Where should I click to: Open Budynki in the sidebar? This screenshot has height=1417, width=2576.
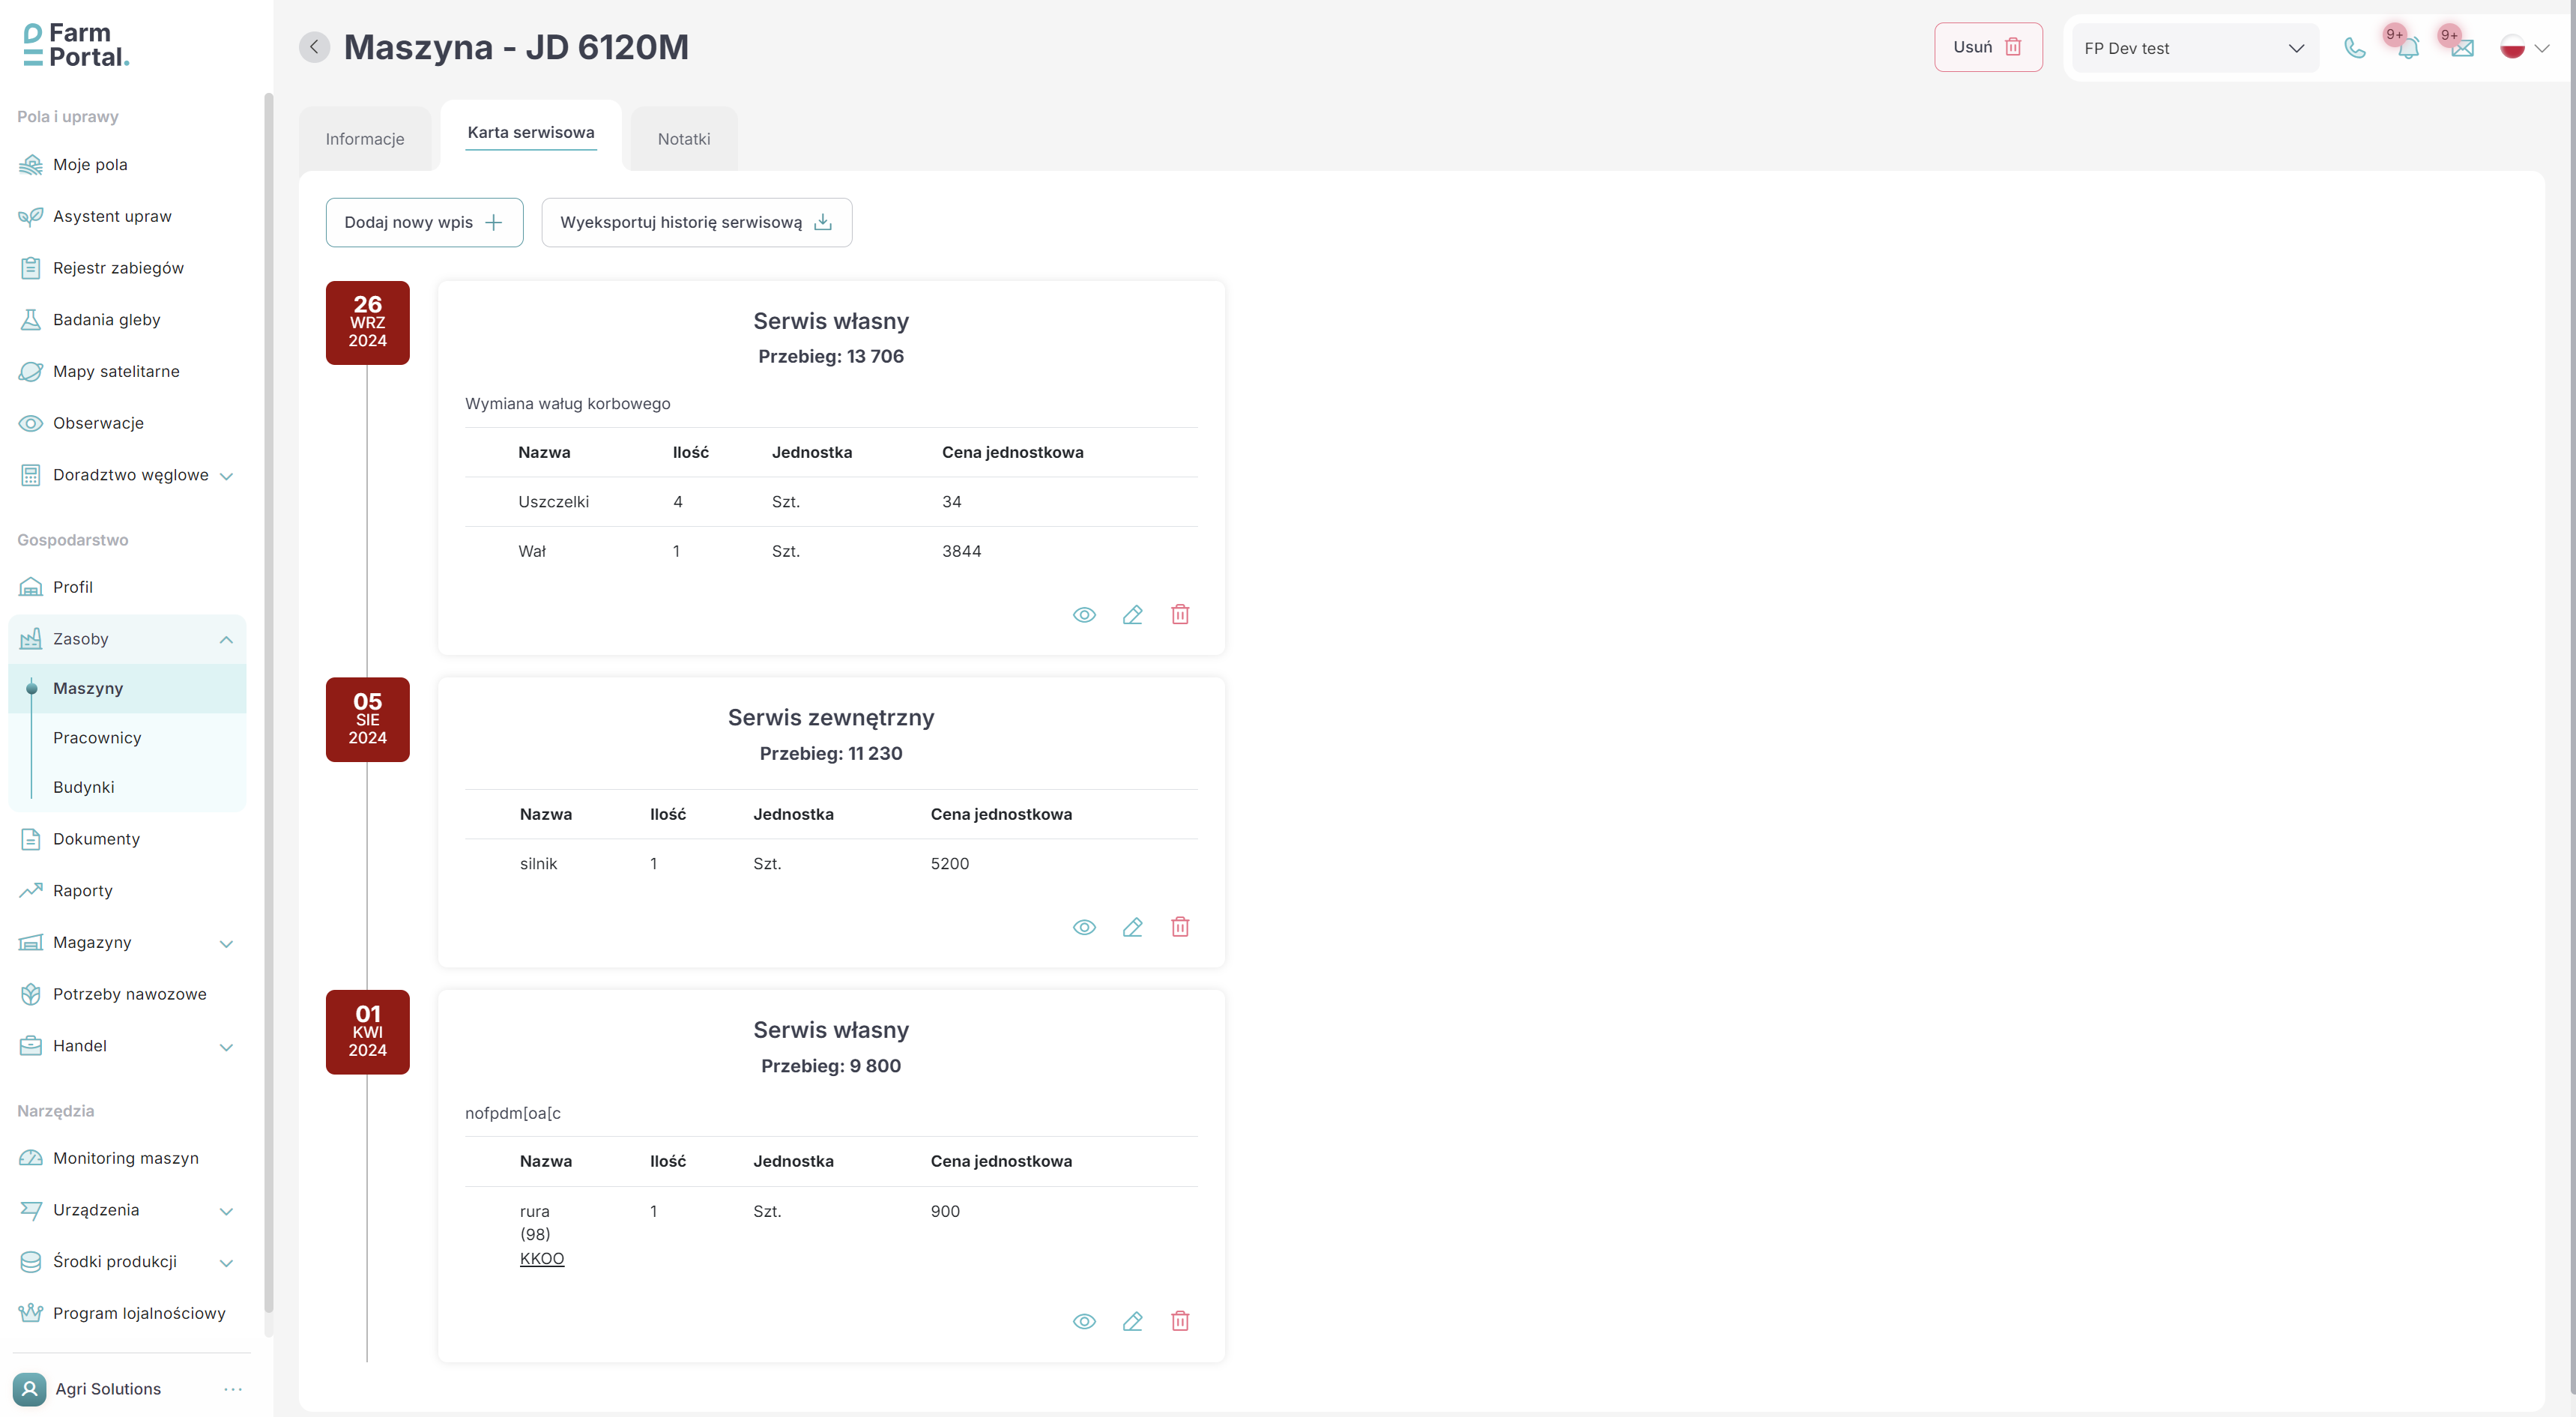click(127, 787)
